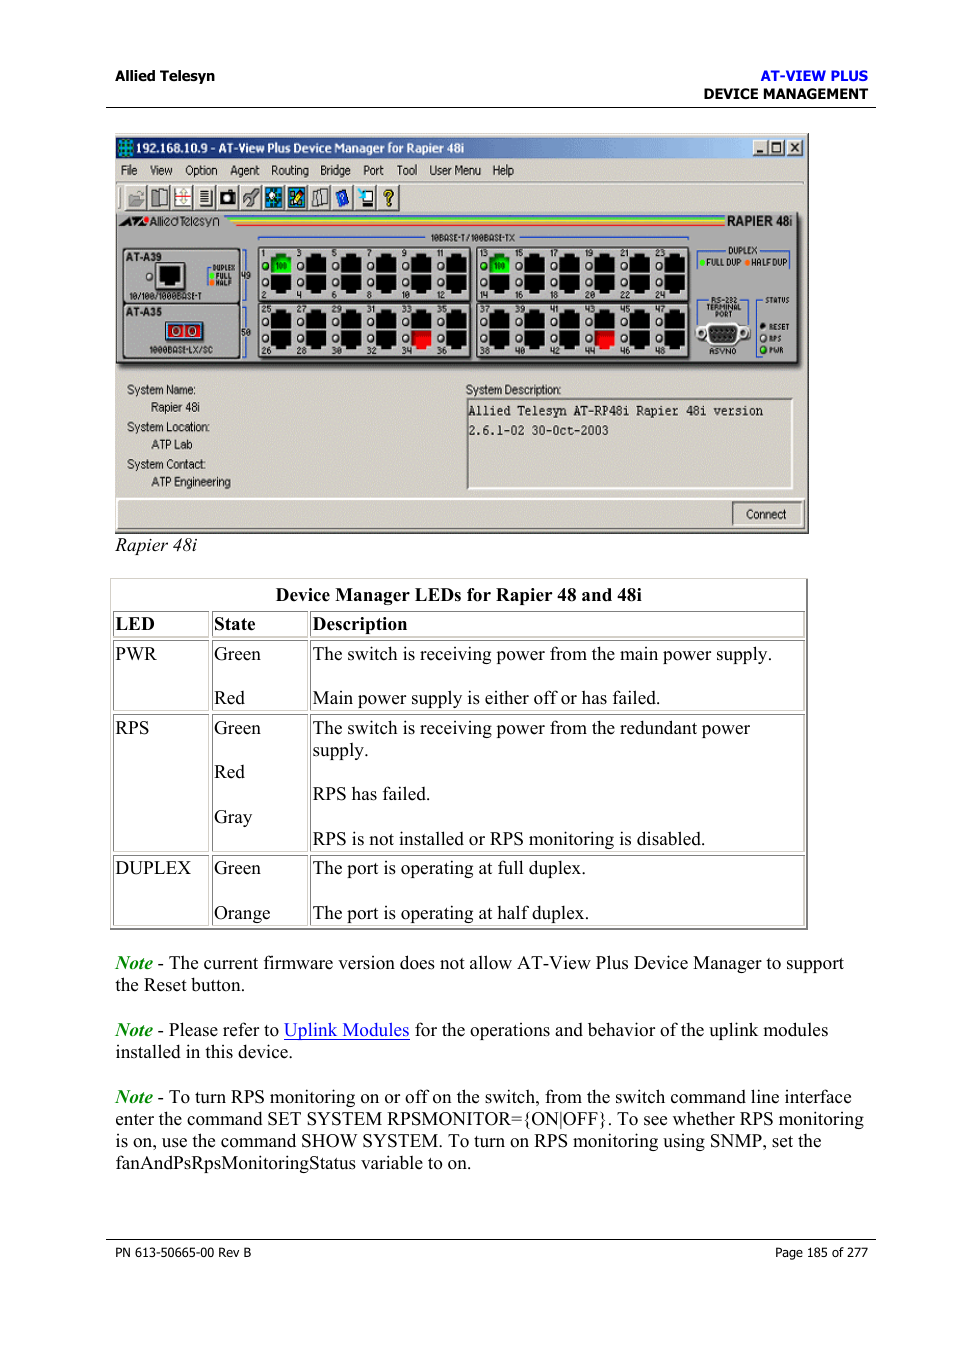Open the Bridge menu

coord(335,171)
